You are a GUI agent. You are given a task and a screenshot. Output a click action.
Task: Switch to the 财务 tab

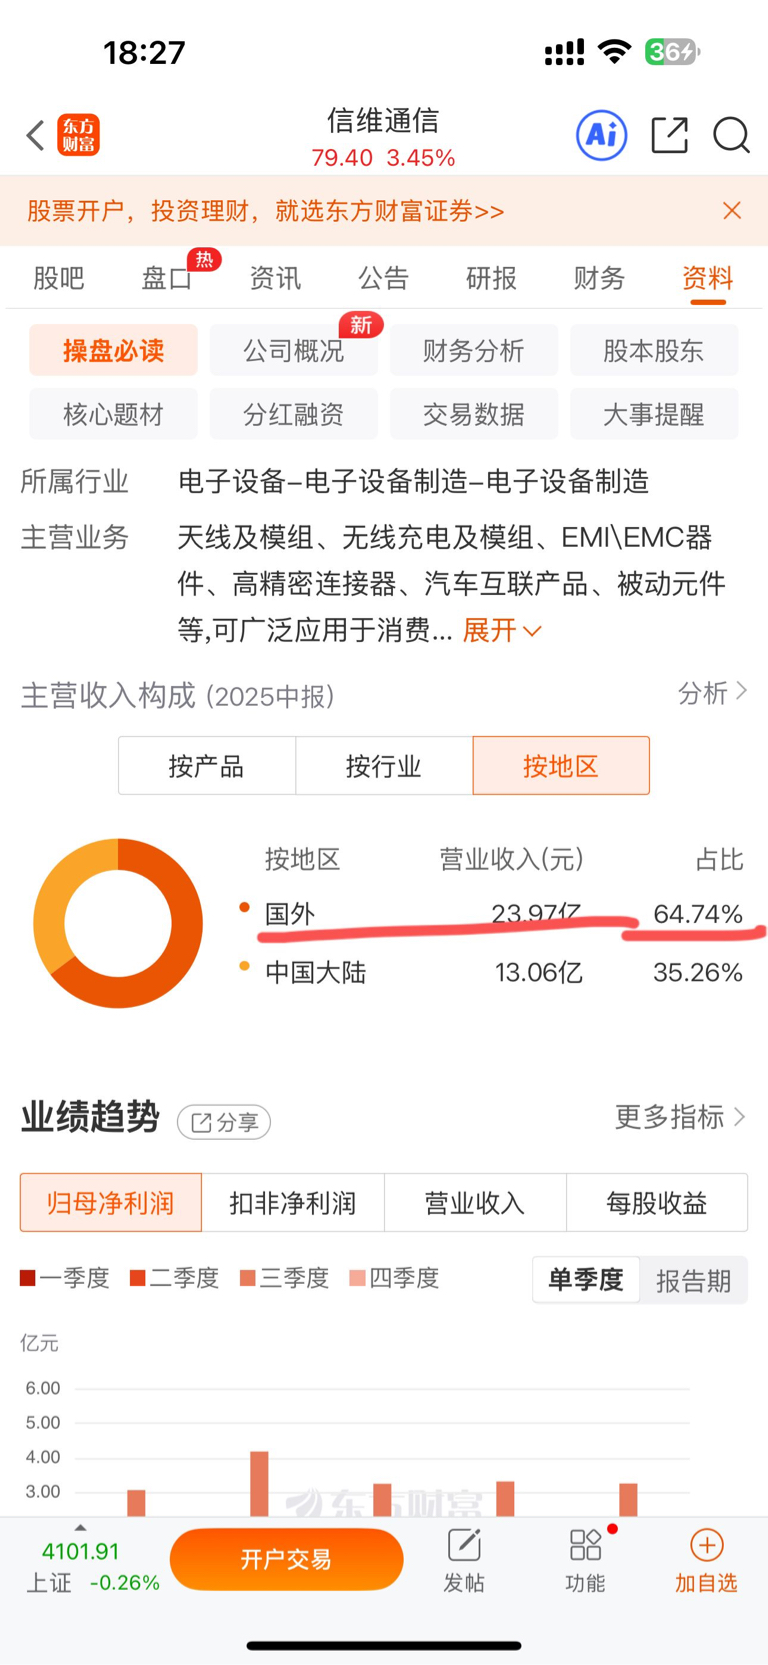pos(599,278)
